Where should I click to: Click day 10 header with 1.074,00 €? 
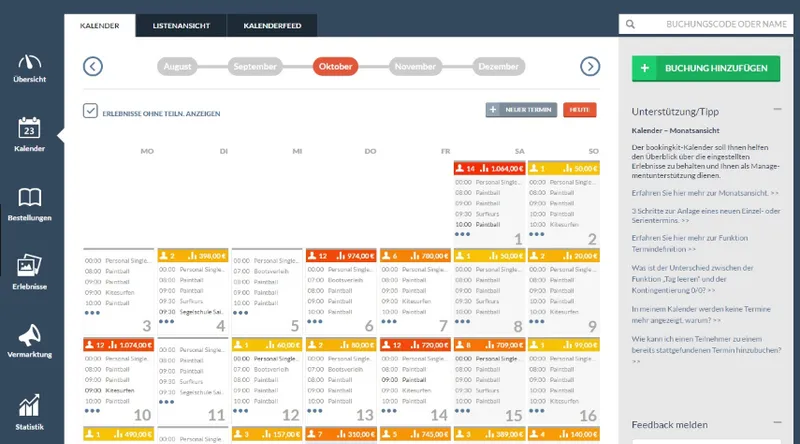[118, 344]
